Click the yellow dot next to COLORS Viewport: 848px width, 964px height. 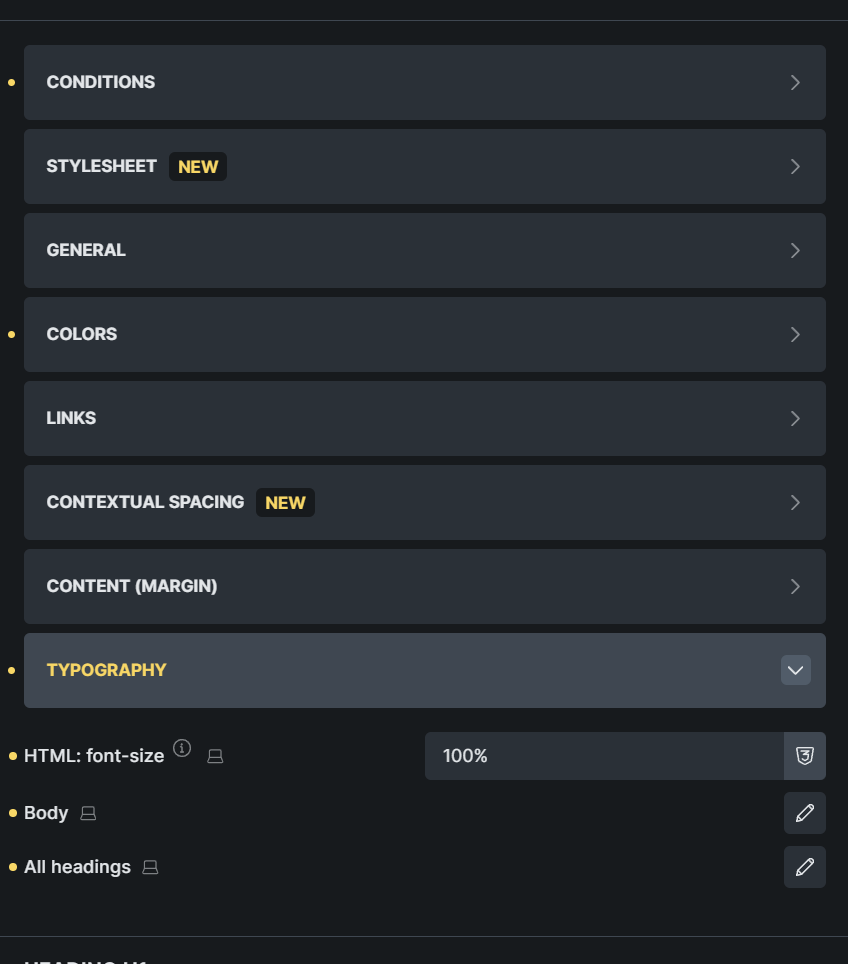tap(10, 334)
